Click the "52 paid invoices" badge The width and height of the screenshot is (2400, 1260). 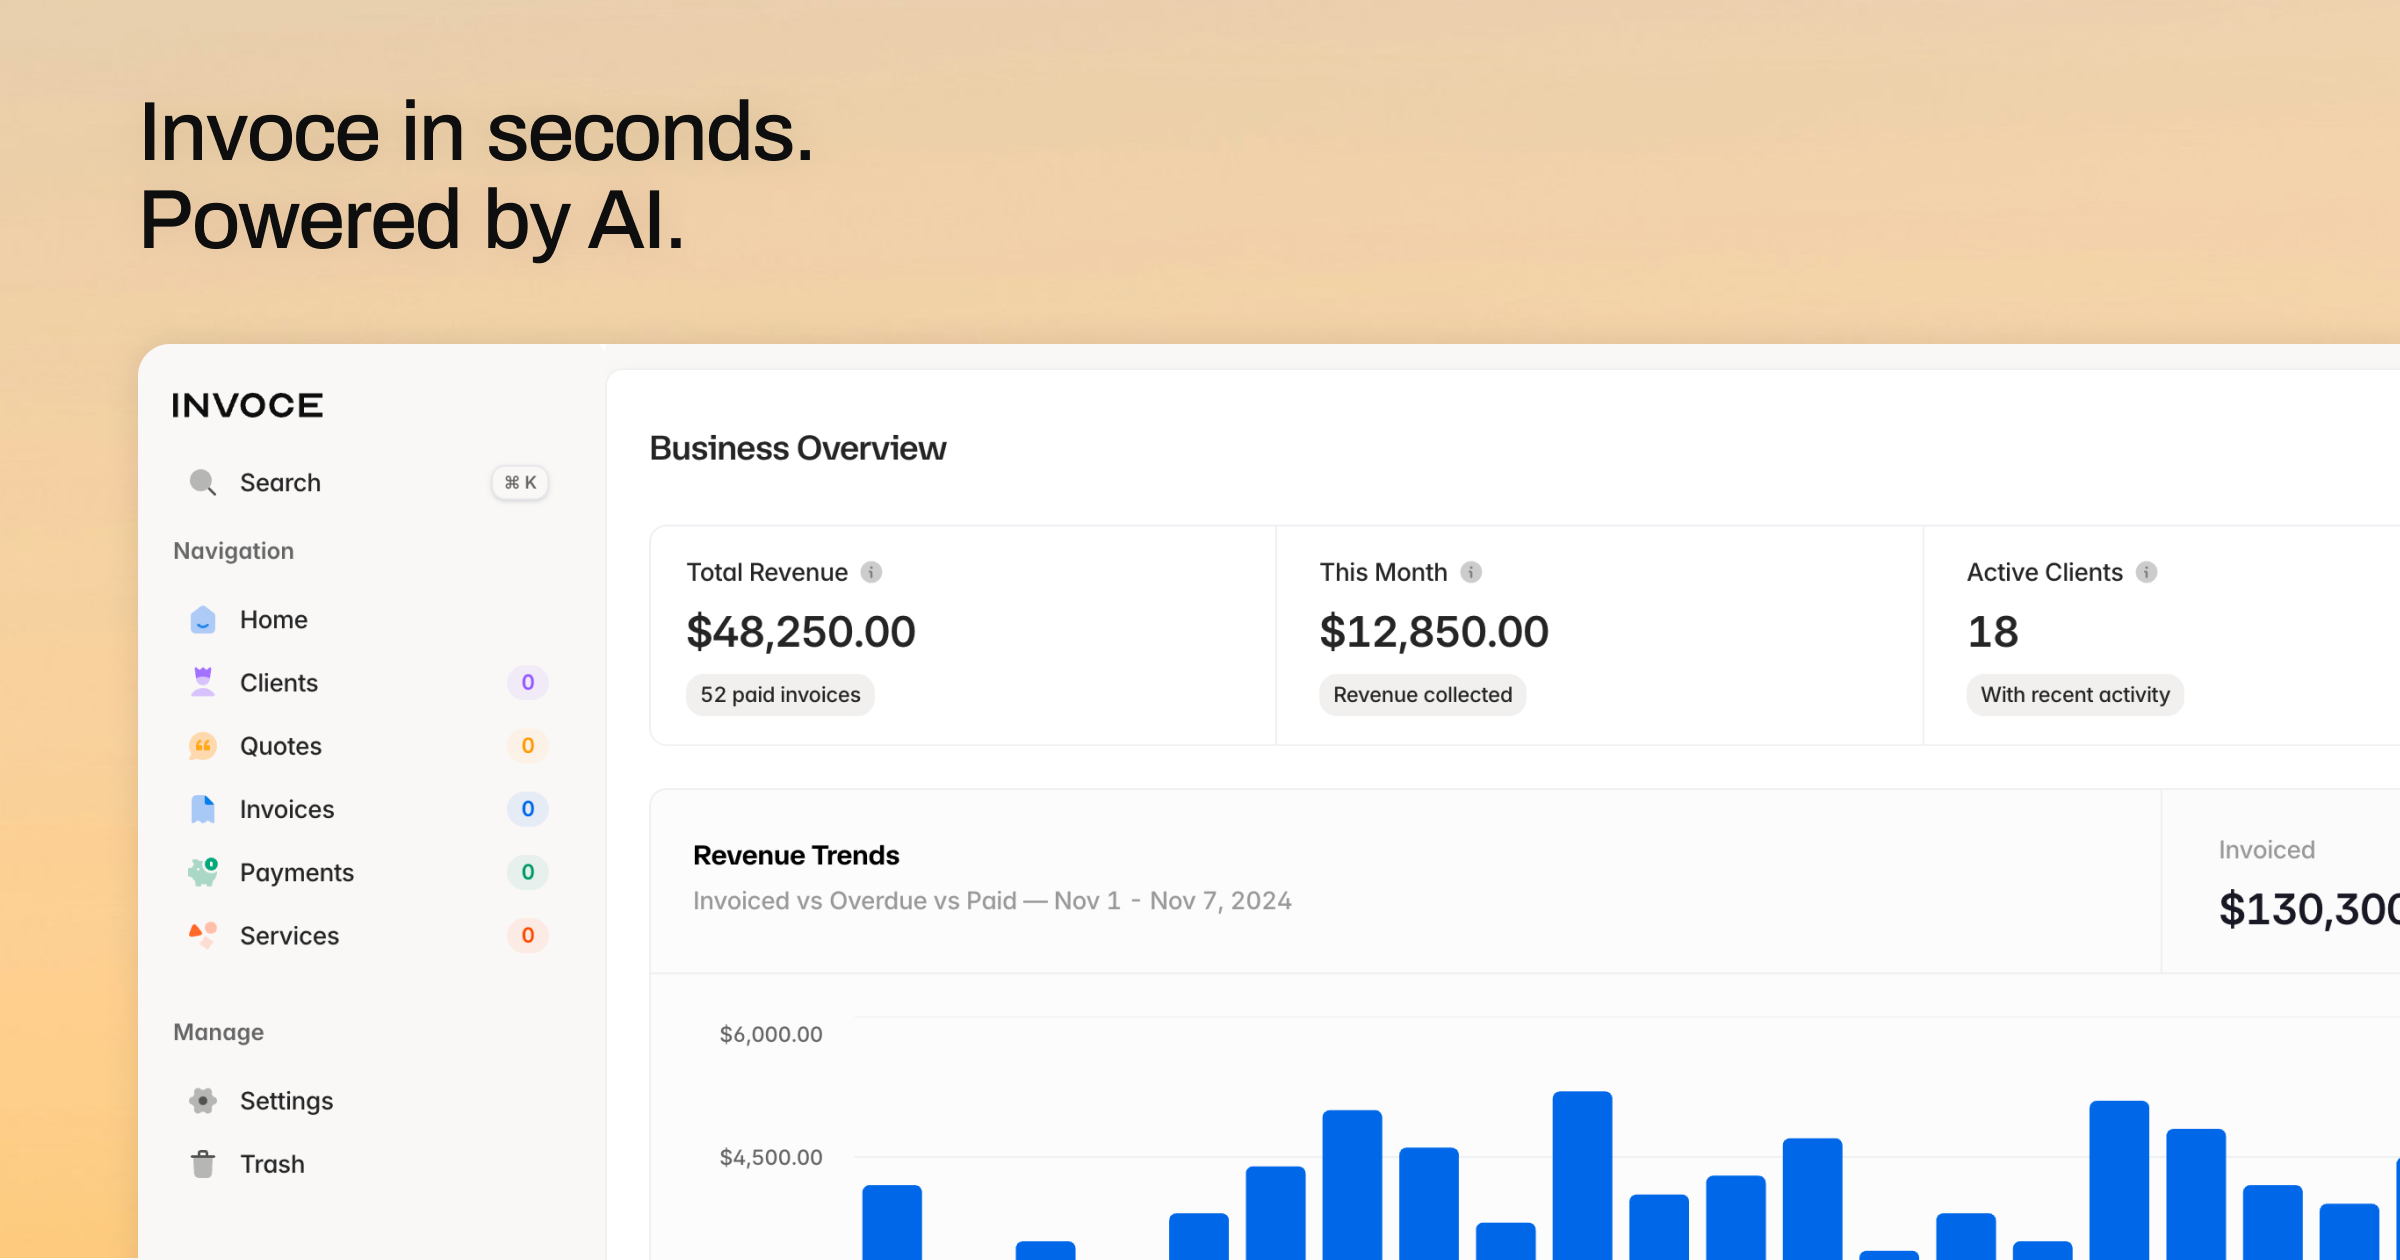coord(780,694)
